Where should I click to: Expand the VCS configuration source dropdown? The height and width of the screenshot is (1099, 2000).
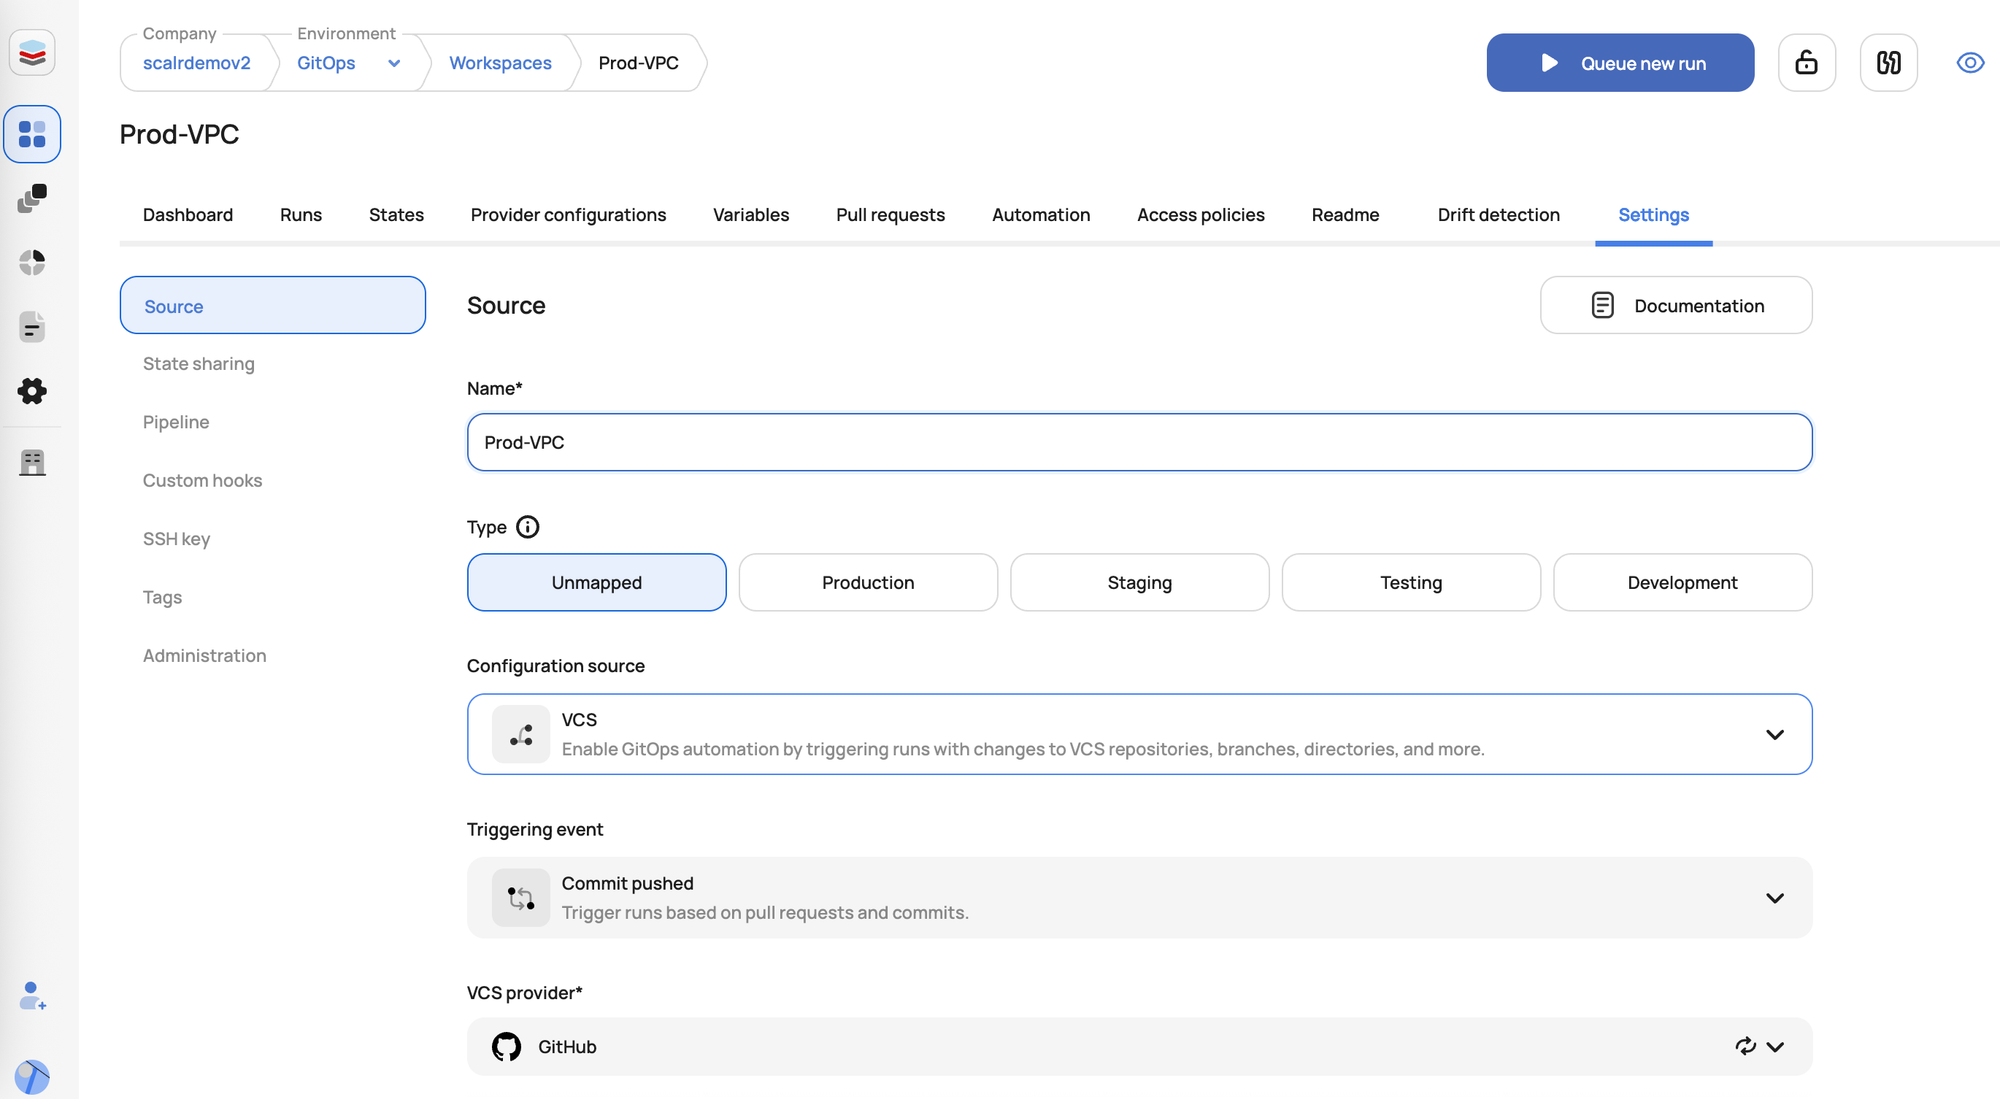click(1774, 735)
